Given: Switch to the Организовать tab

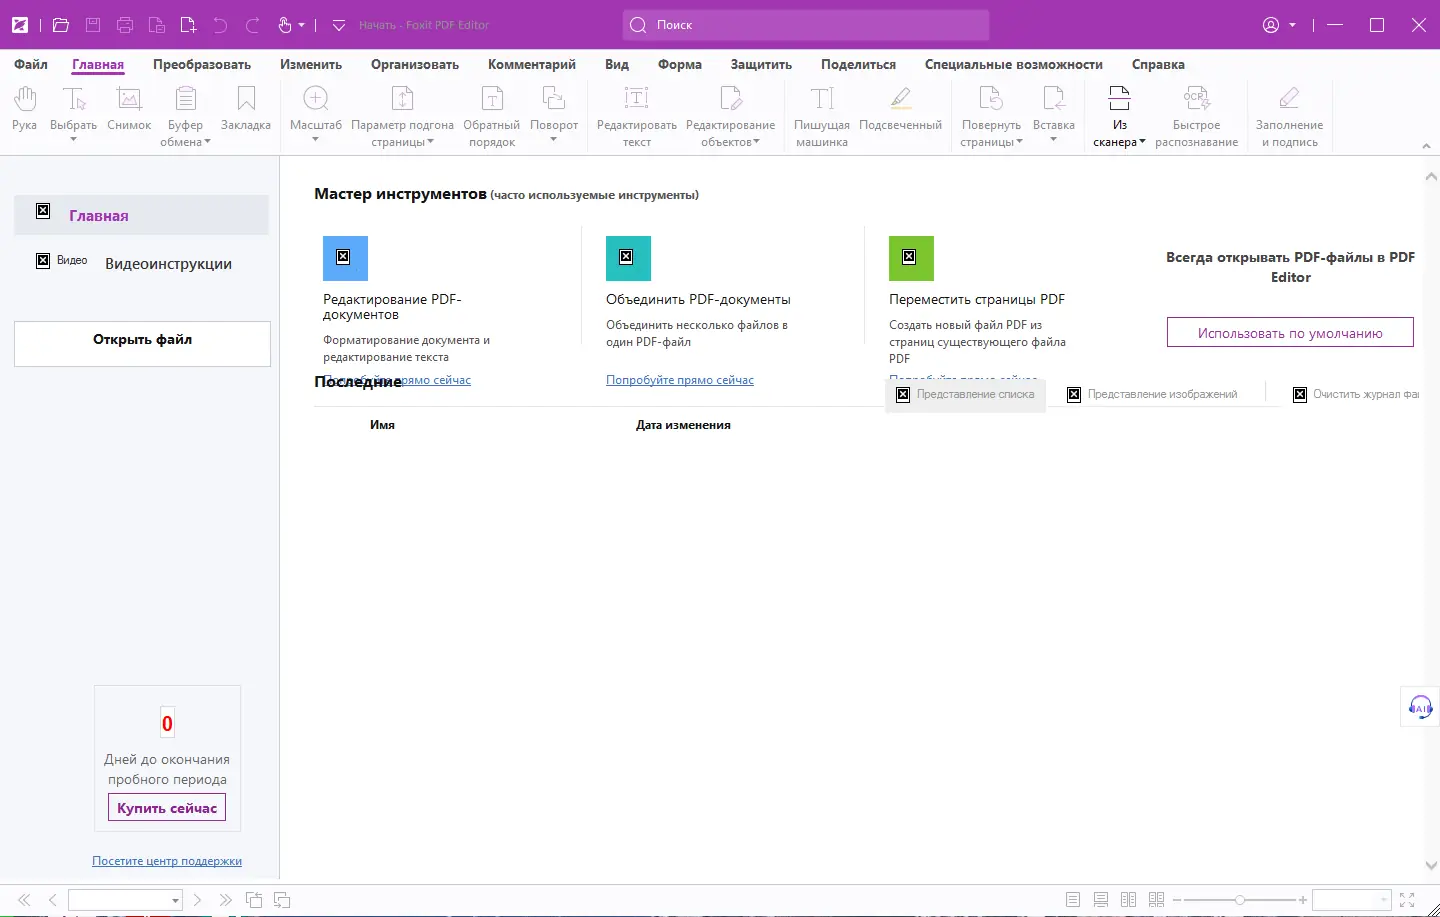Looking at the screenshot, I should (x=415, y=64).
